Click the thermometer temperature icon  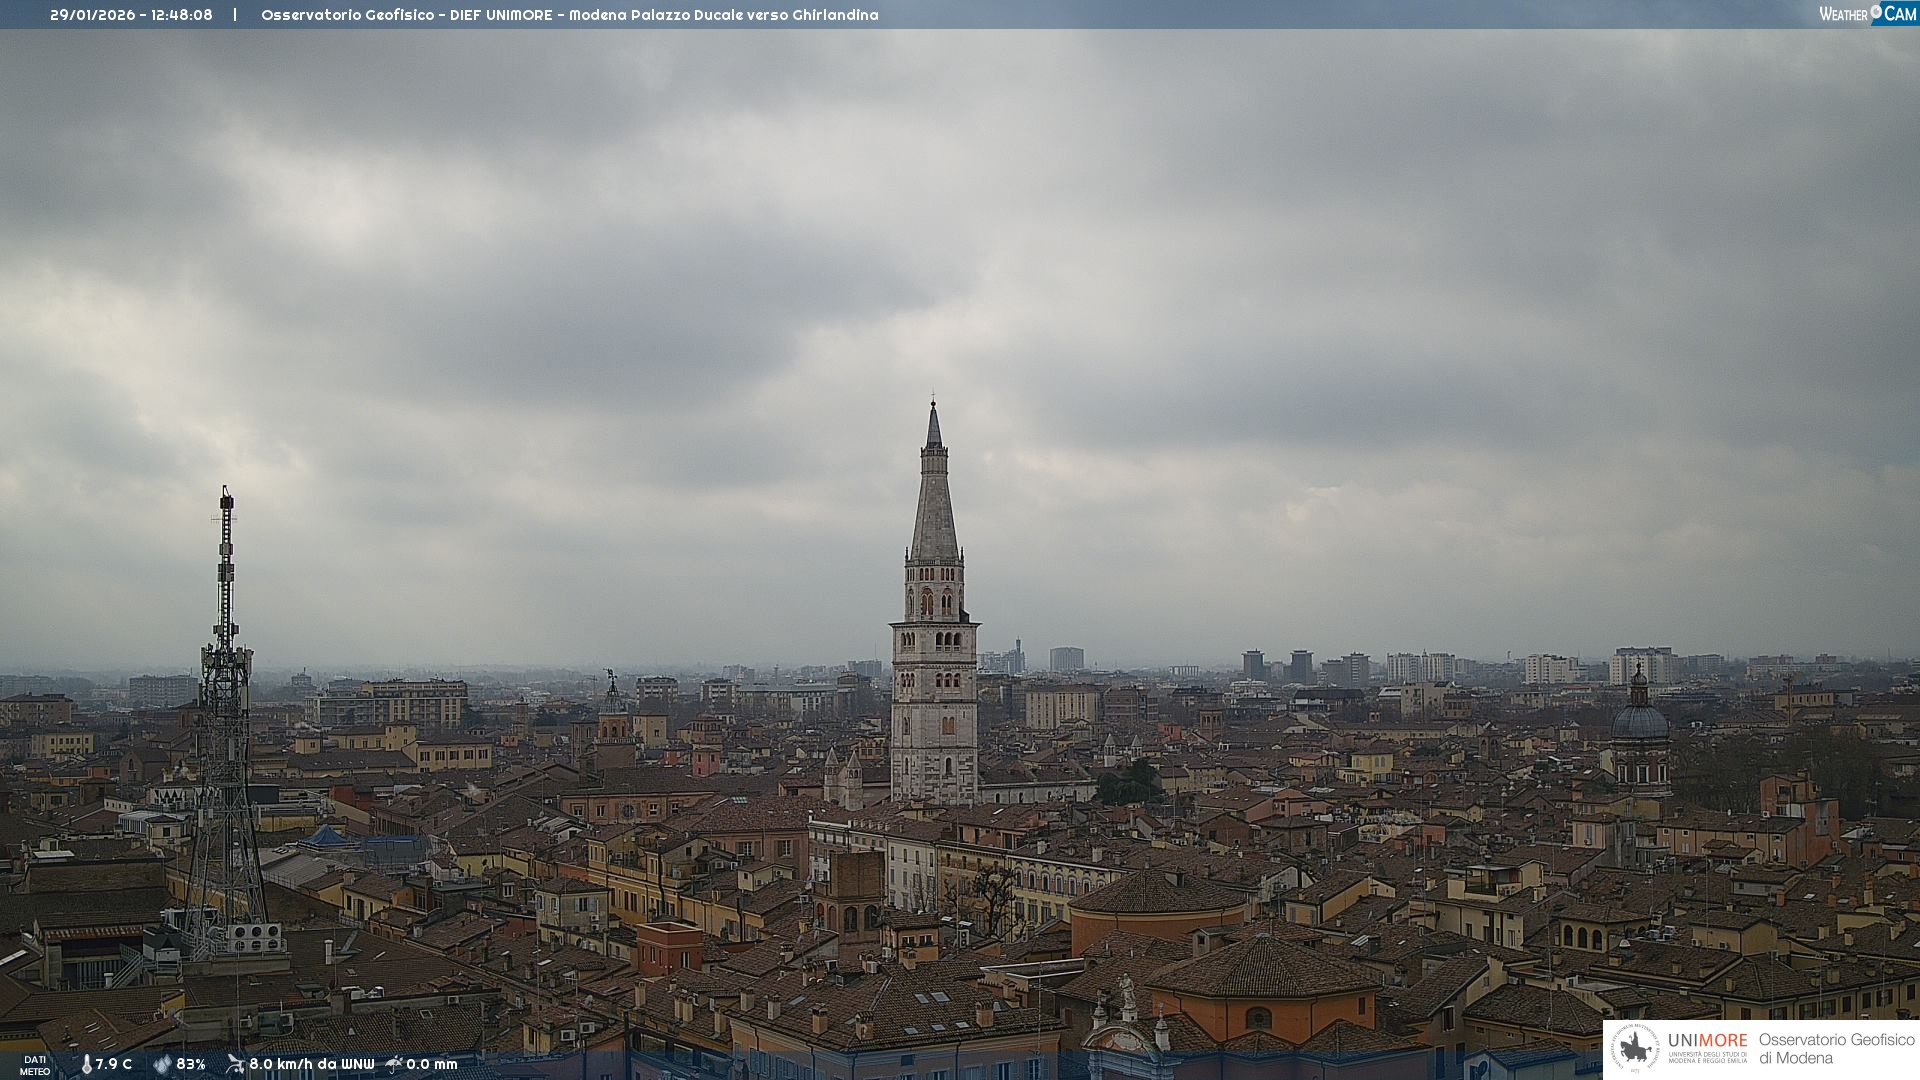pyautogui.click(x=86, y=1064)
